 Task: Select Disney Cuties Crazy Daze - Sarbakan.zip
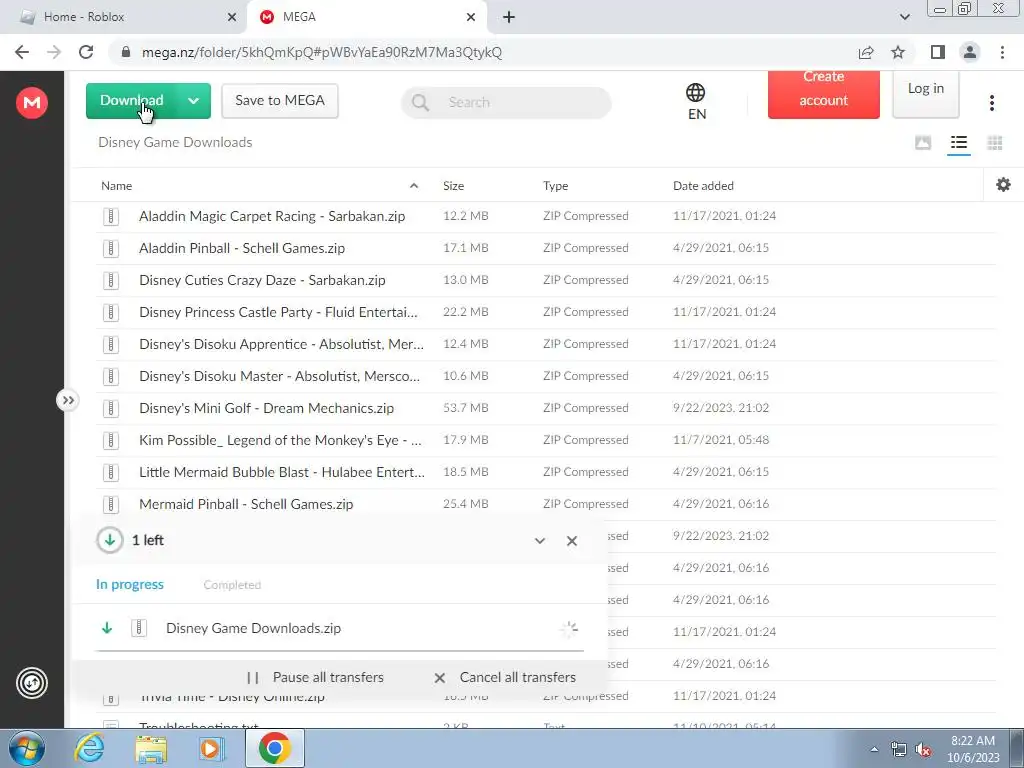(546, 280)
